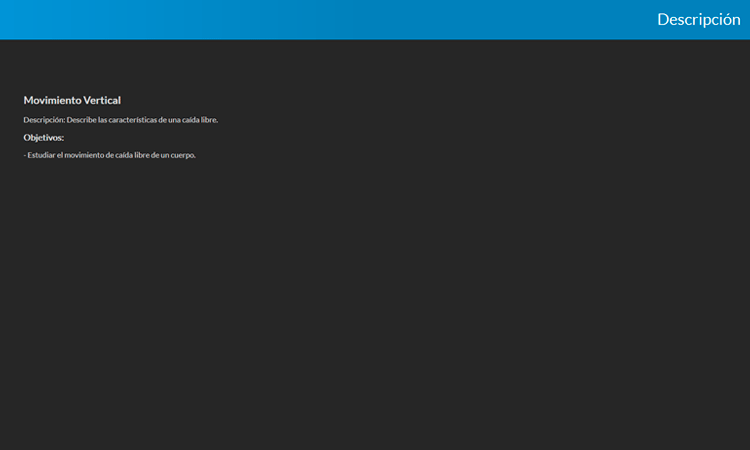Click the Movimiento Vertical heading
Viewport: 750px width, 450px height.
72,100
